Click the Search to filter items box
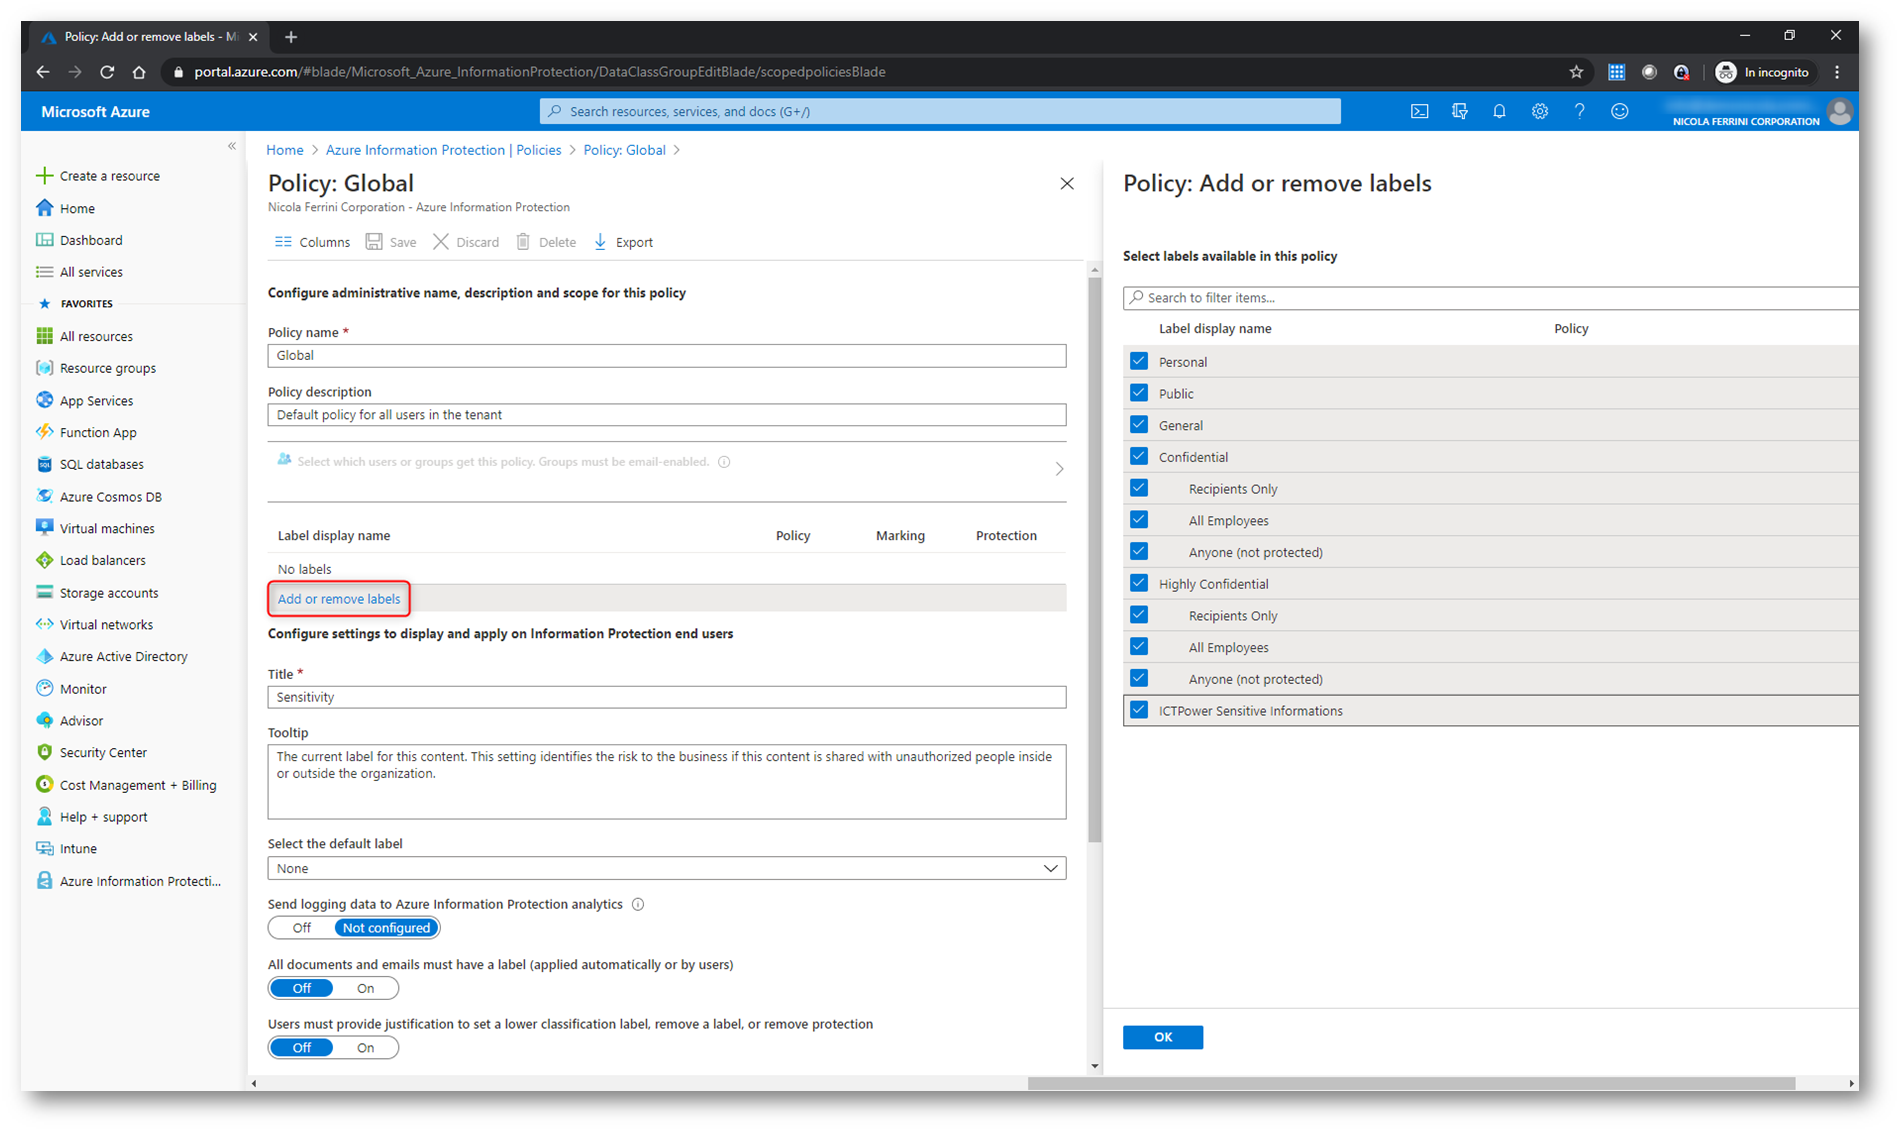Image resolution: width=1901 pixels, height=1133 pixels. pos(1490,297)
